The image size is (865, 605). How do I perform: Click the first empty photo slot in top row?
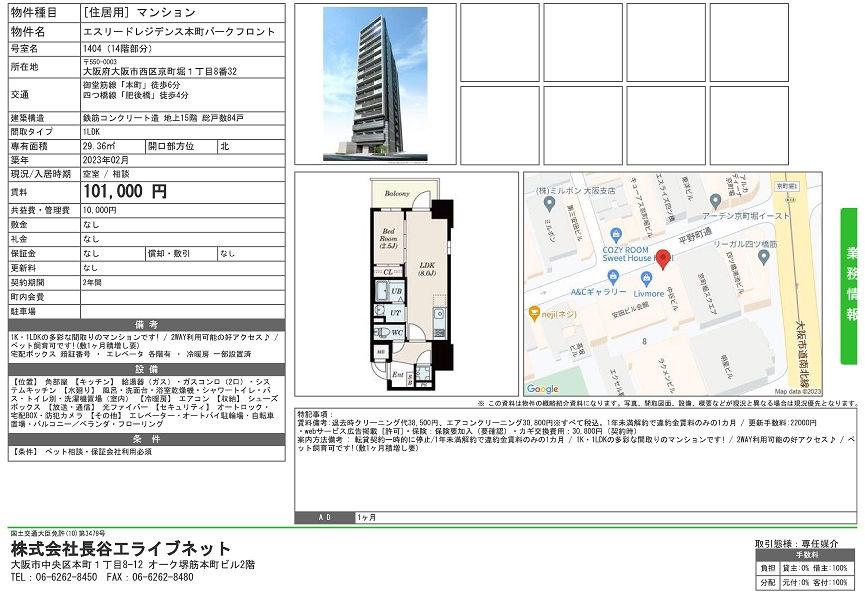(499, 41)
